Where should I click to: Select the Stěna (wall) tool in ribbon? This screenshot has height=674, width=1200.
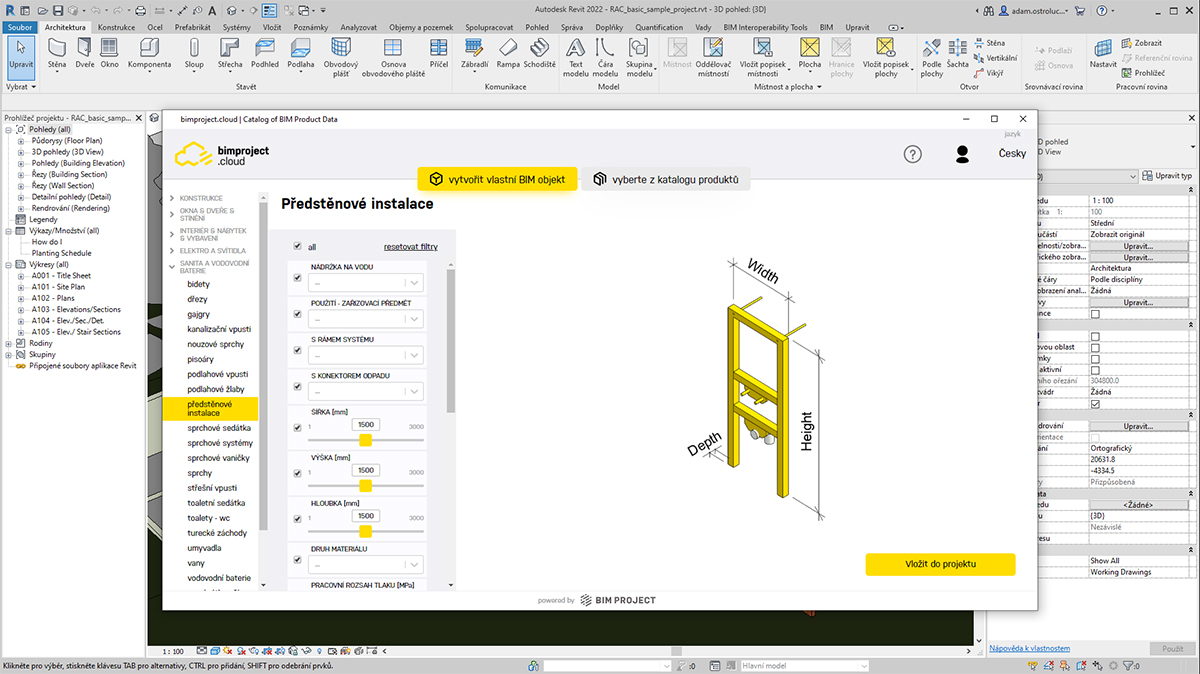point(57,54)
